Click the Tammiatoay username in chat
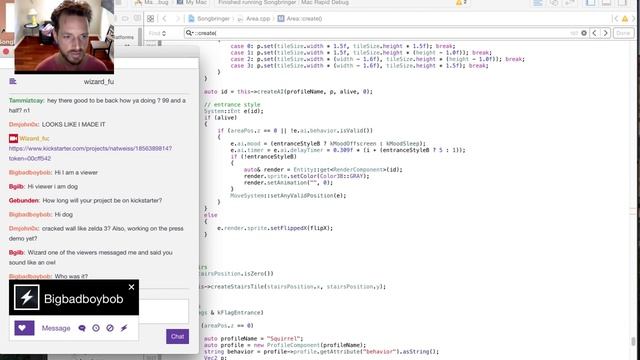This screenshot has width=640, height=360. click(26, 100)
